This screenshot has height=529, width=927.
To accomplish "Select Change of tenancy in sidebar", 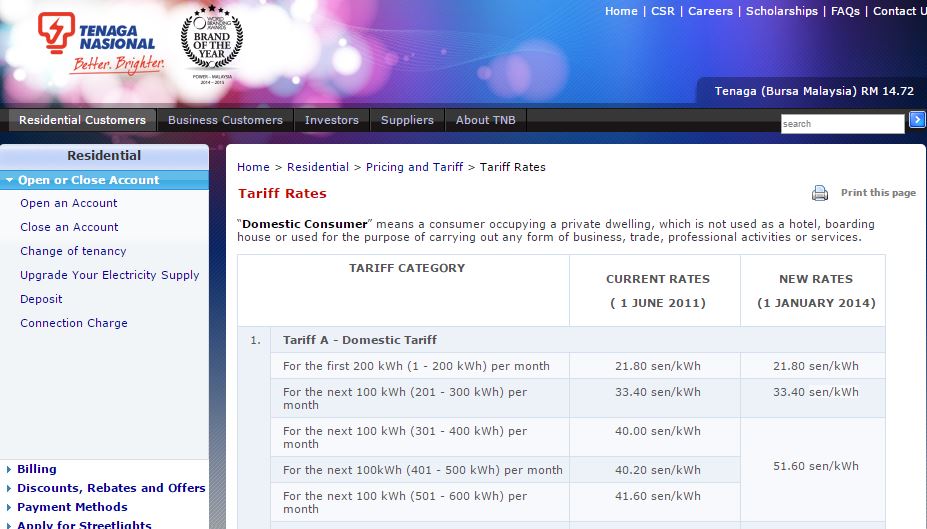I will coord(73,251).
